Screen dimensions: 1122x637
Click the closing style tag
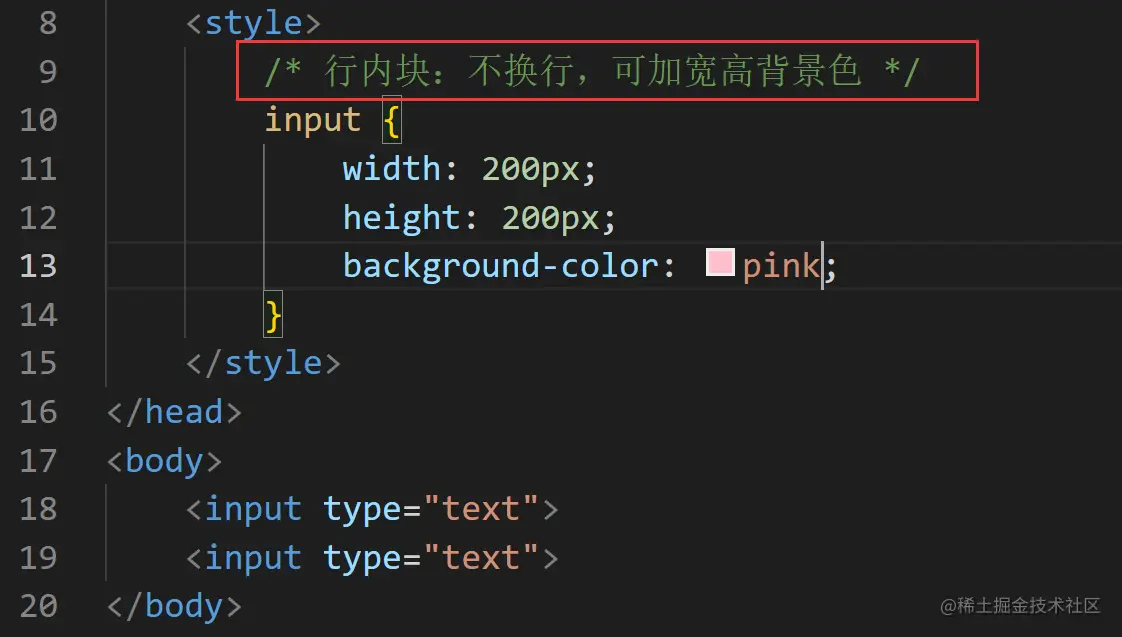point(263,363)
